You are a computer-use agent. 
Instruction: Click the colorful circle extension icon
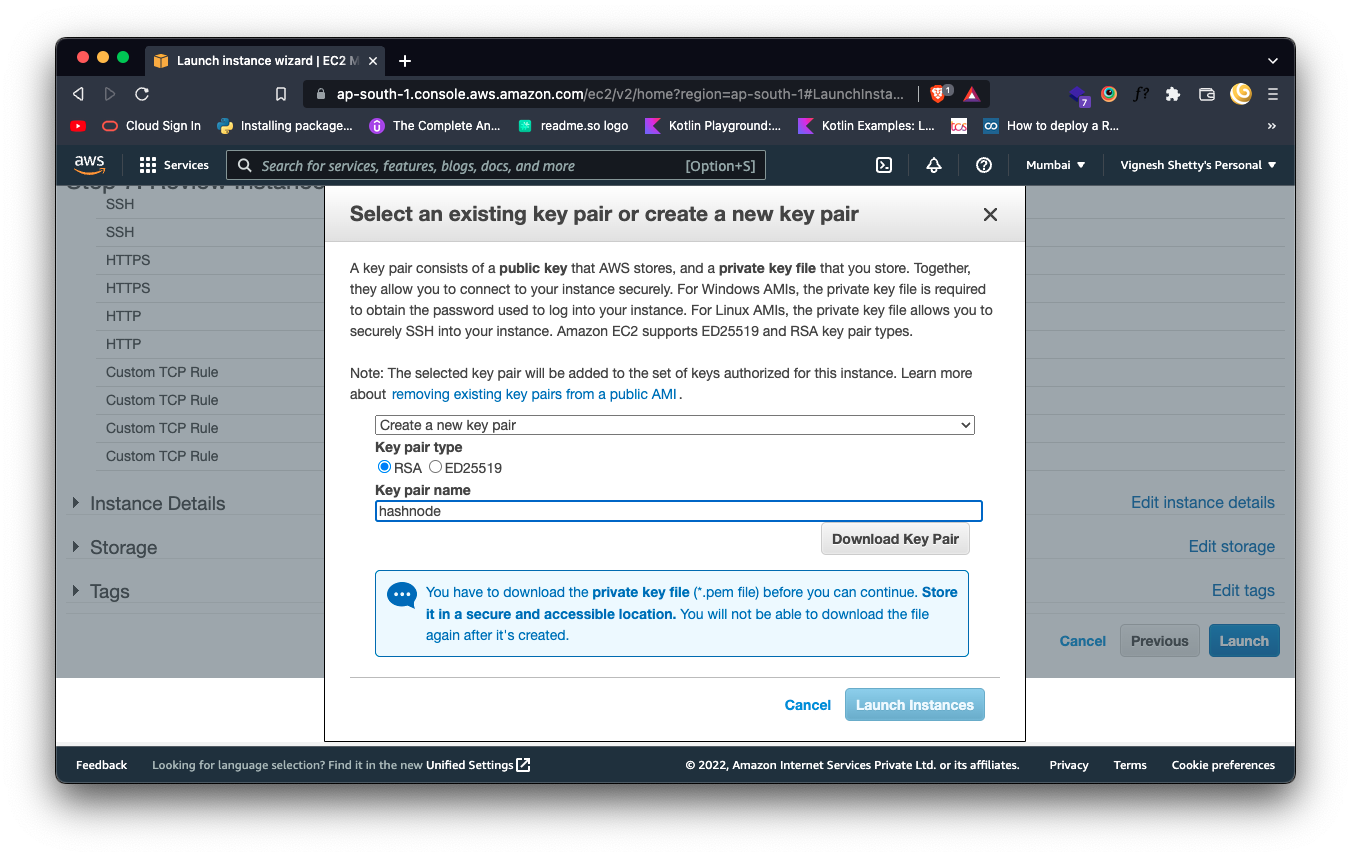click(1109, 94)
